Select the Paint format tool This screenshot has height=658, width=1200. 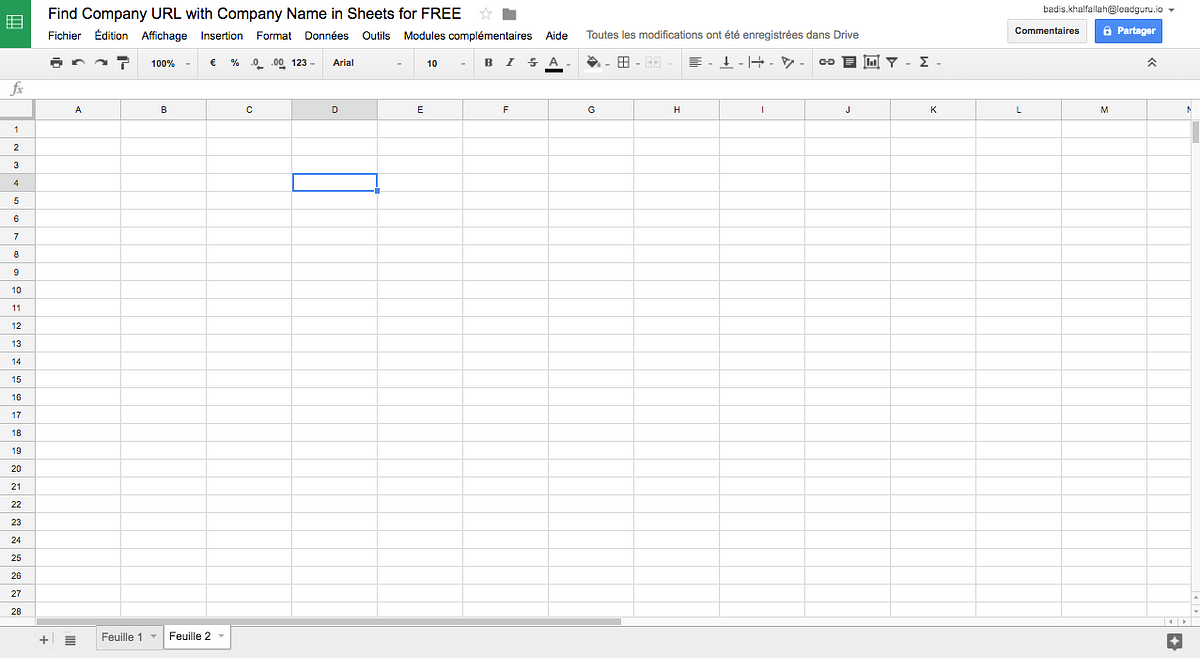point(123,63)
